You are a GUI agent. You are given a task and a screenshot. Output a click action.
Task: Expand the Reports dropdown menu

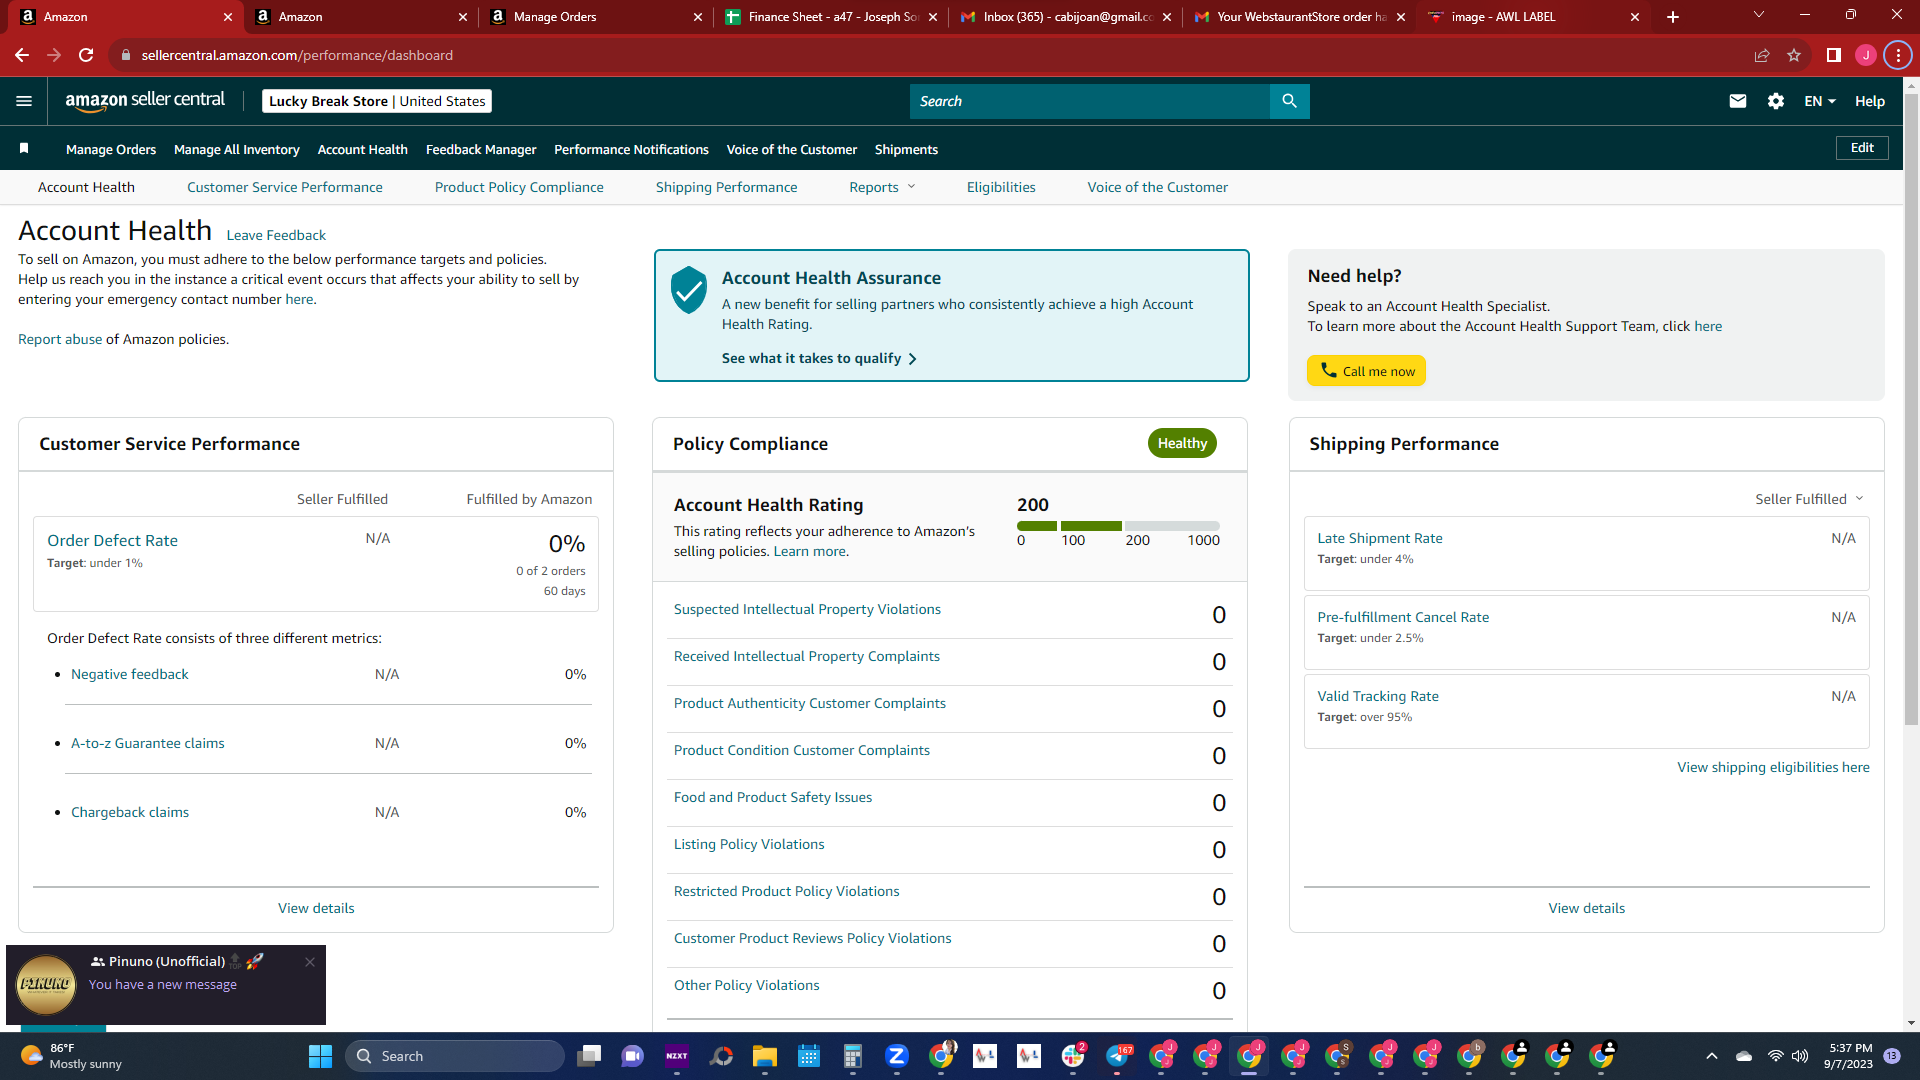(x=882, y=187)
